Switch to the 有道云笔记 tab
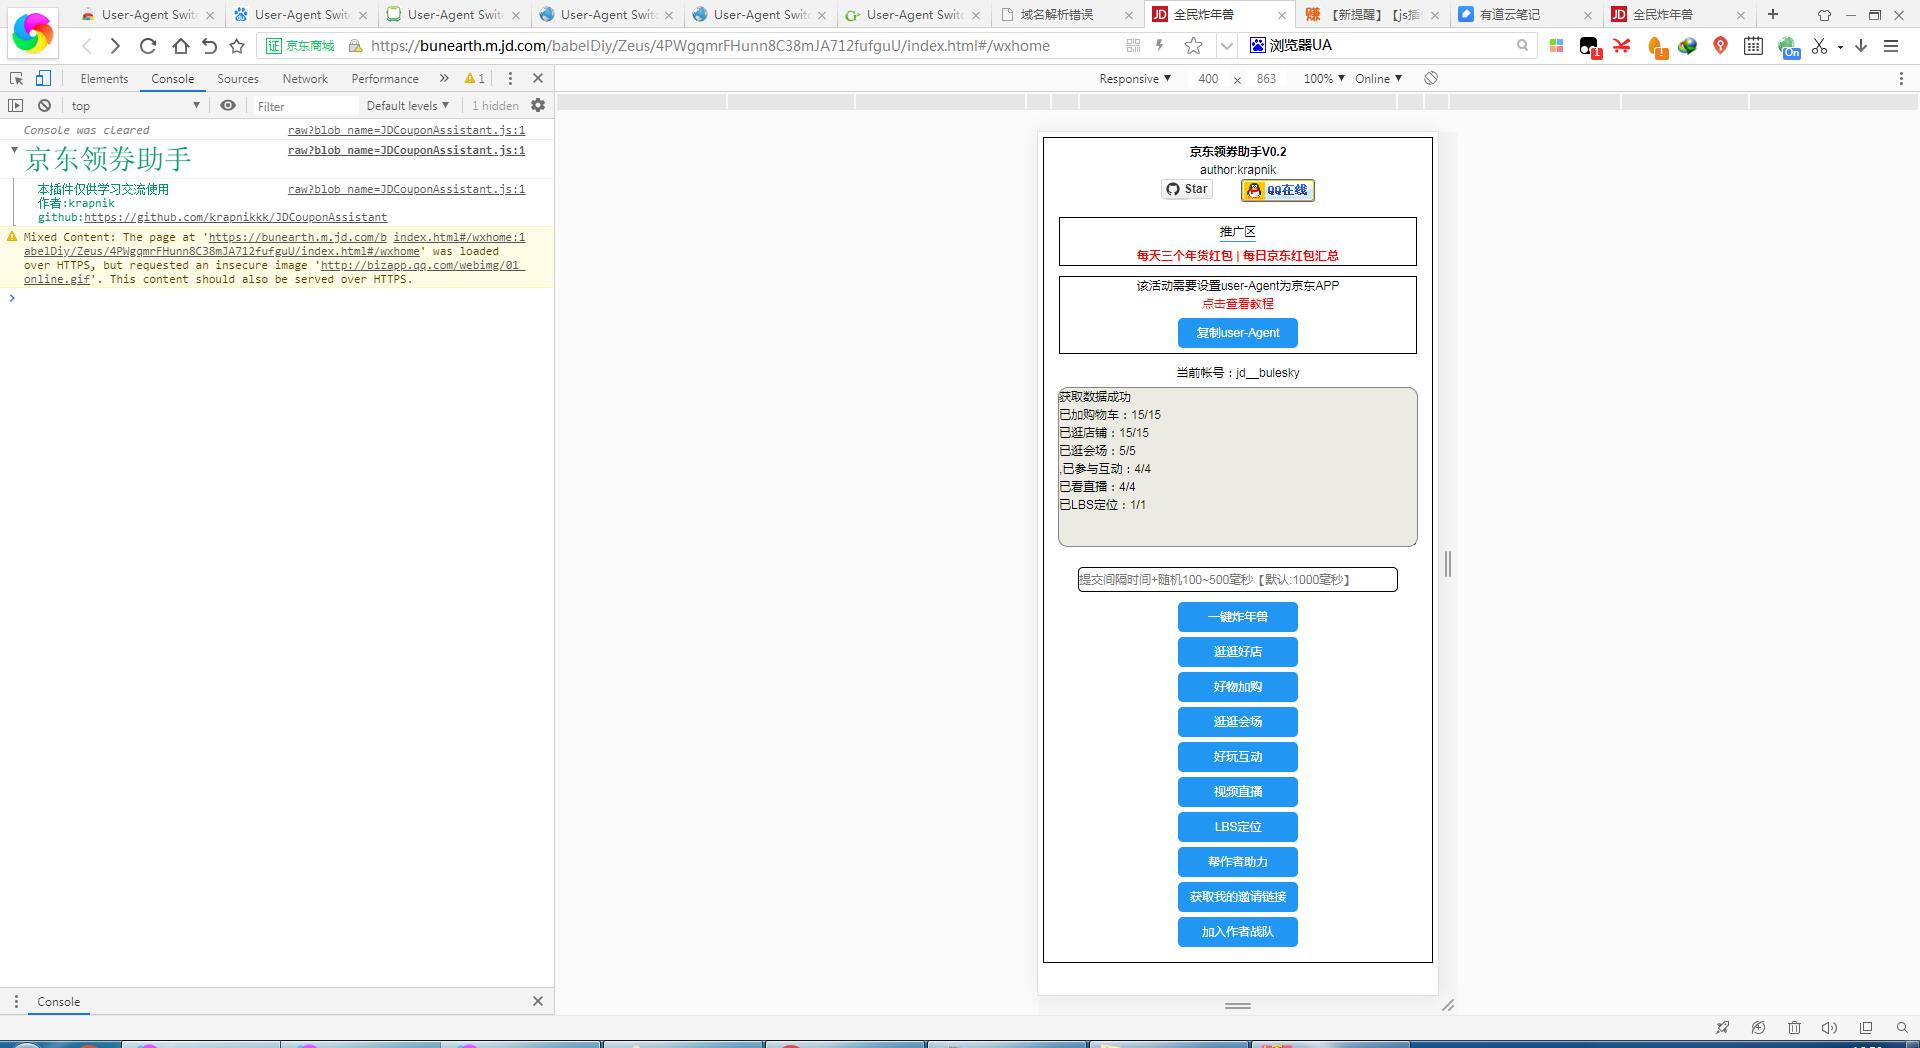This screenshot has width=1920, height=1048. click(1524, 14)
